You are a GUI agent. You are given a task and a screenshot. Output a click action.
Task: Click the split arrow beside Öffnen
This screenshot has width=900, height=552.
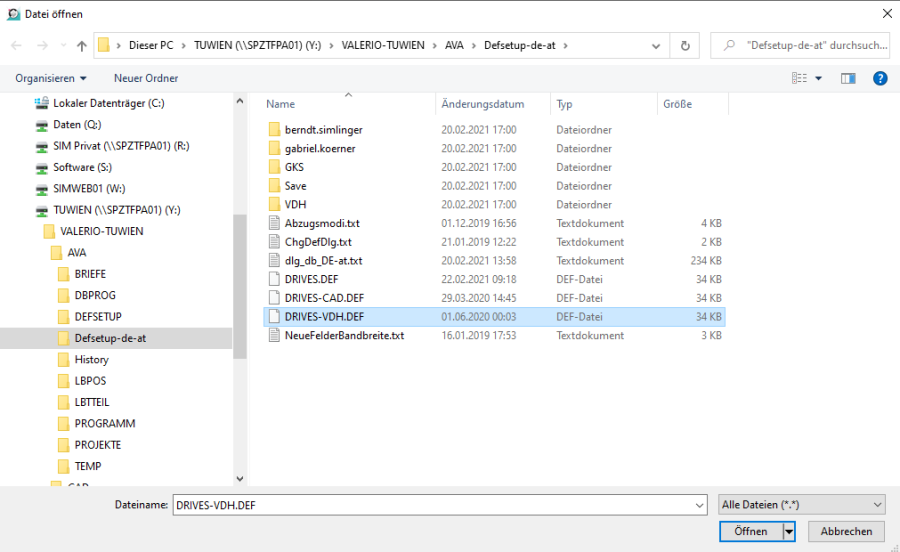[x=789, y=532]
